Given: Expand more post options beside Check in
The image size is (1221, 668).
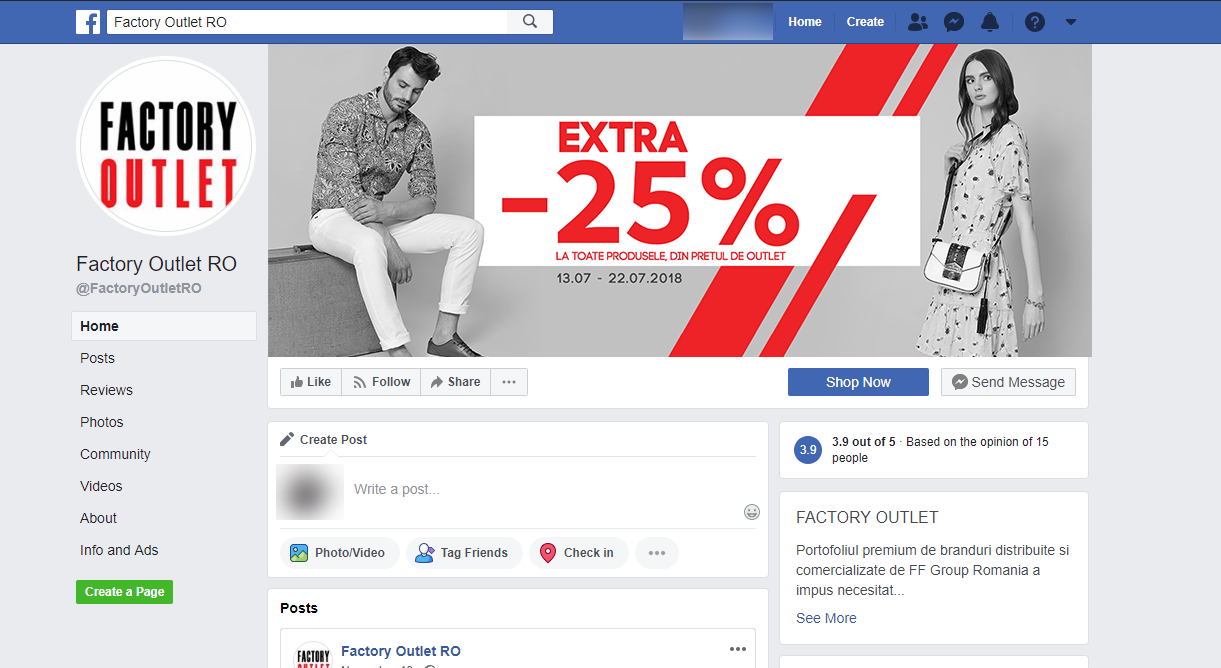Looking at the screenshot, I should (657, 553).
